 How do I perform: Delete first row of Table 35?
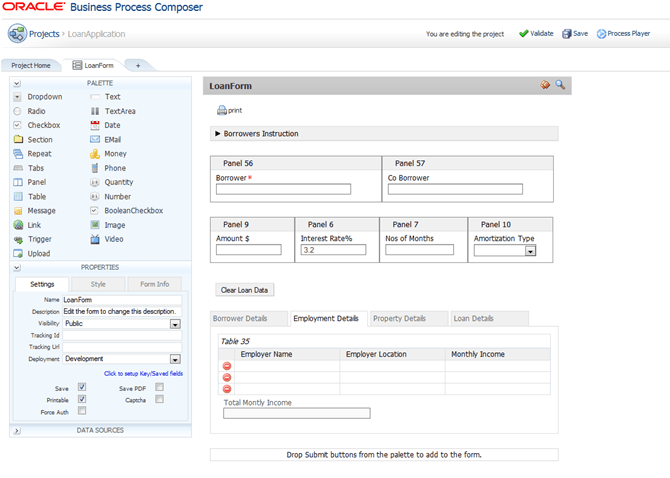coord(227,366)
